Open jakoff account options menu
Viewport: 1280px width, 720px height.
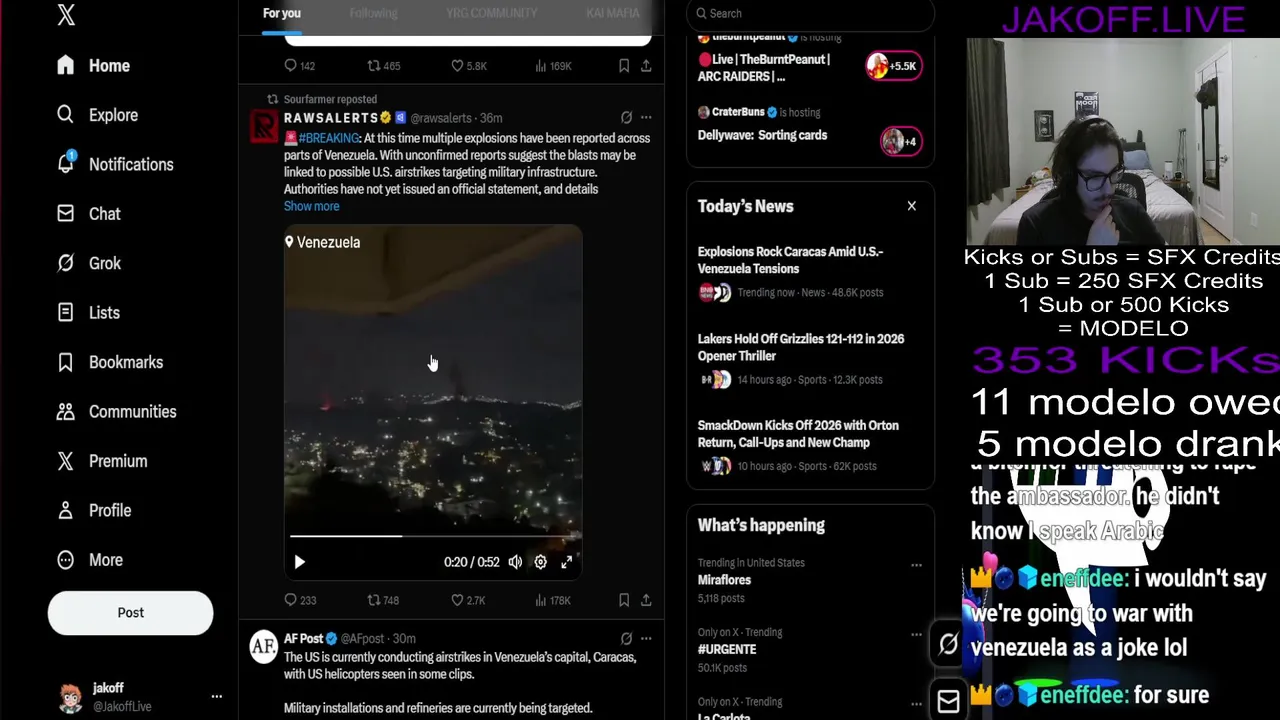216,696
